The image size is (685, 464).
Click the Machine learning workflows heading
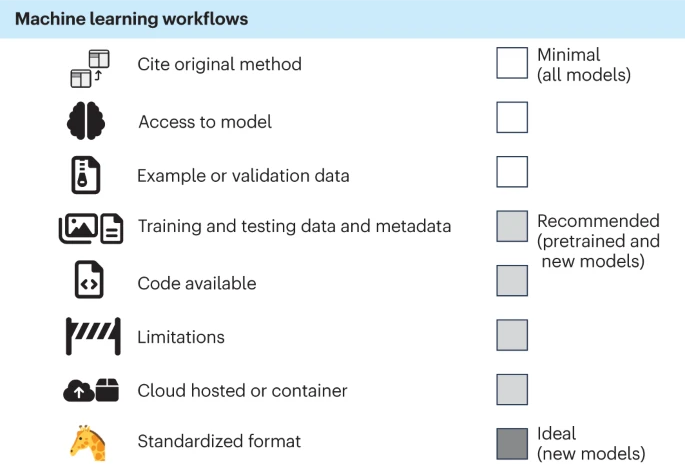tap(131, 19)
